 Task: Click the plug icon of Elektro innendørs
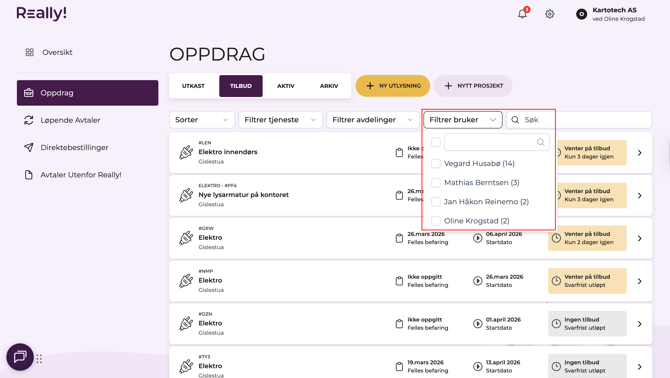[186, 152]
